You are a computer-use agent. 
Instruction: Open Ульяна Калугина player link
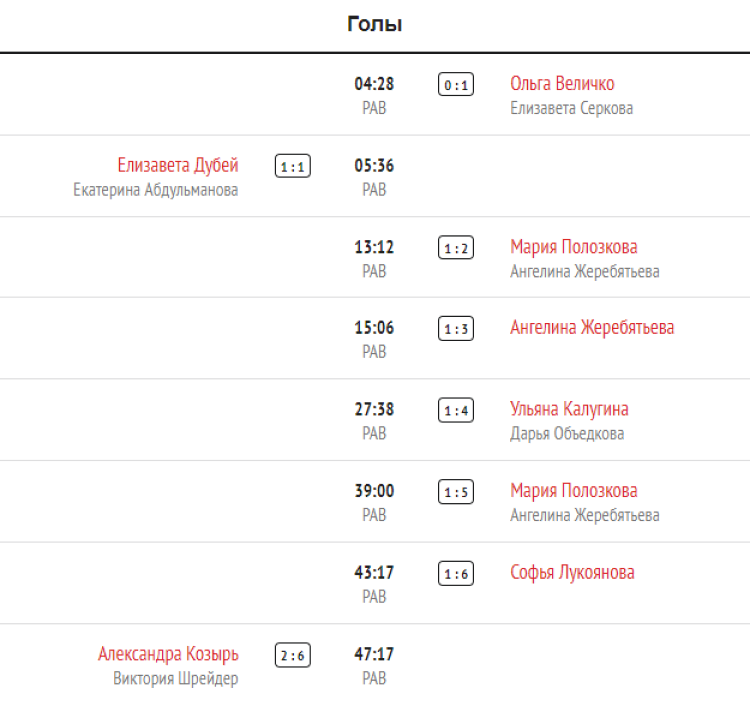(x=569, y=409)
